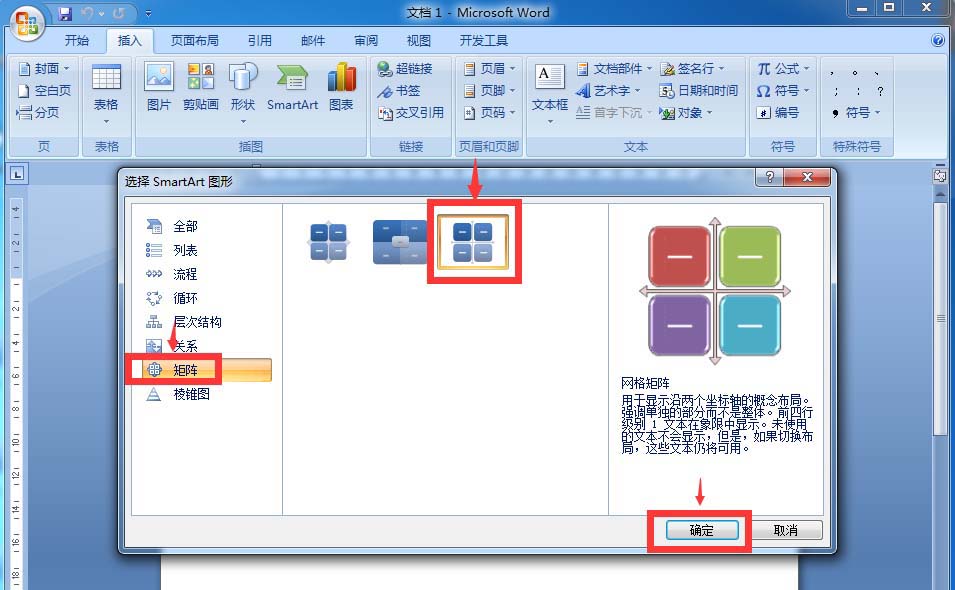Choose the Basic Matrix layout thumbnail
Image resolution: width=955 pixels, height=590 pixels.
pyautogui.click(x=328, y=242)
